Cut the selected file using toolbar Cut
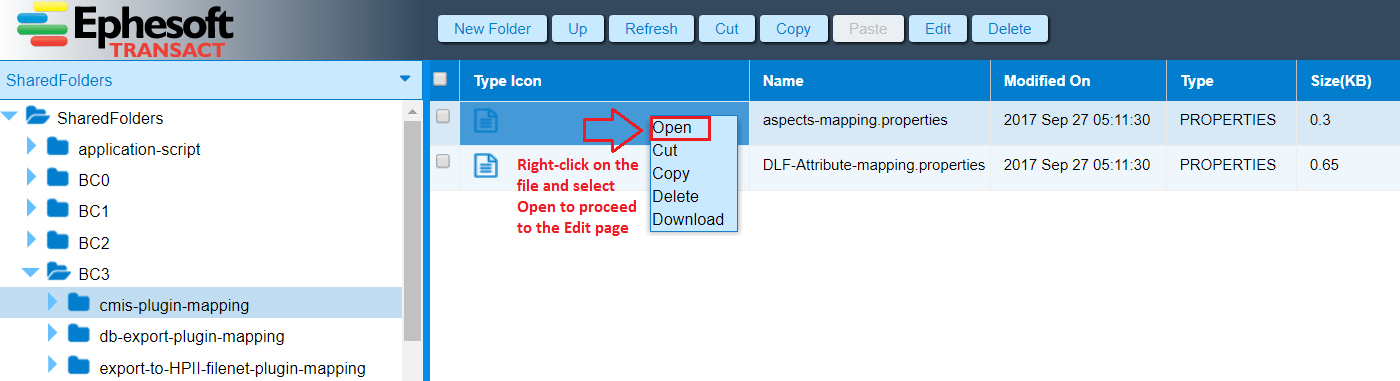Image resolution: width=1400 pixels, height=381 pixels. tap(727, 29)
